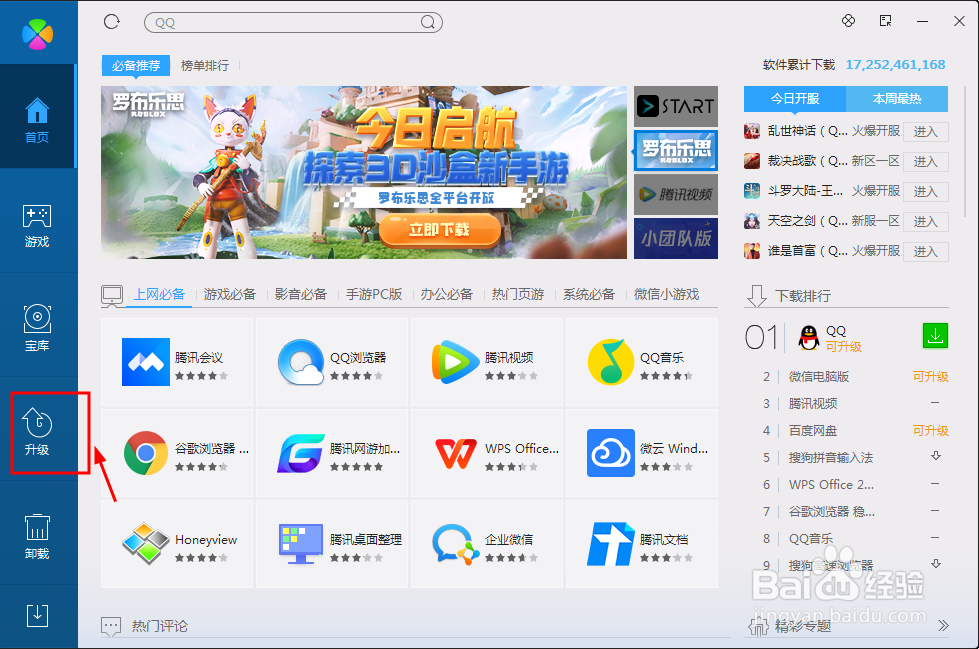
Task: Open the Upgrade (升级) sidebar section
Action: [x=37, y=432]
